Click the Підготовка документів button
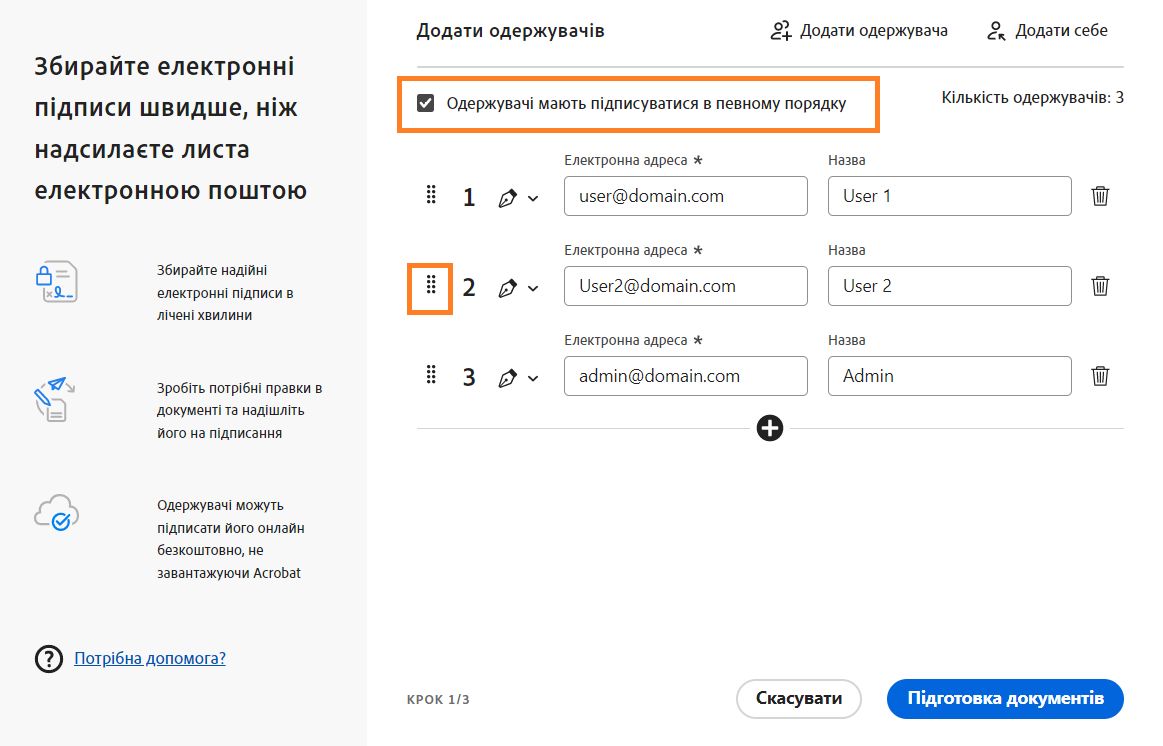1163x746 pixels. click(x=1004, y=699)
